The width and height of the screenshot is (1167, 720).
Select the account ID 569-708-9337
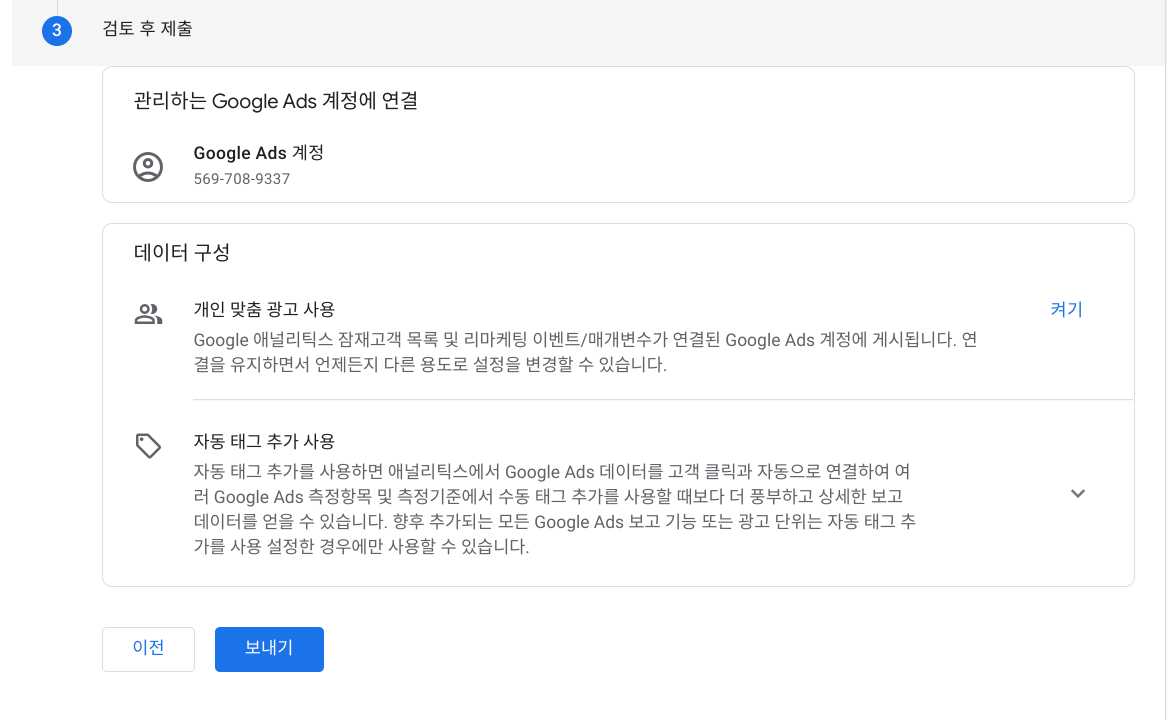(x=242, y=179)
